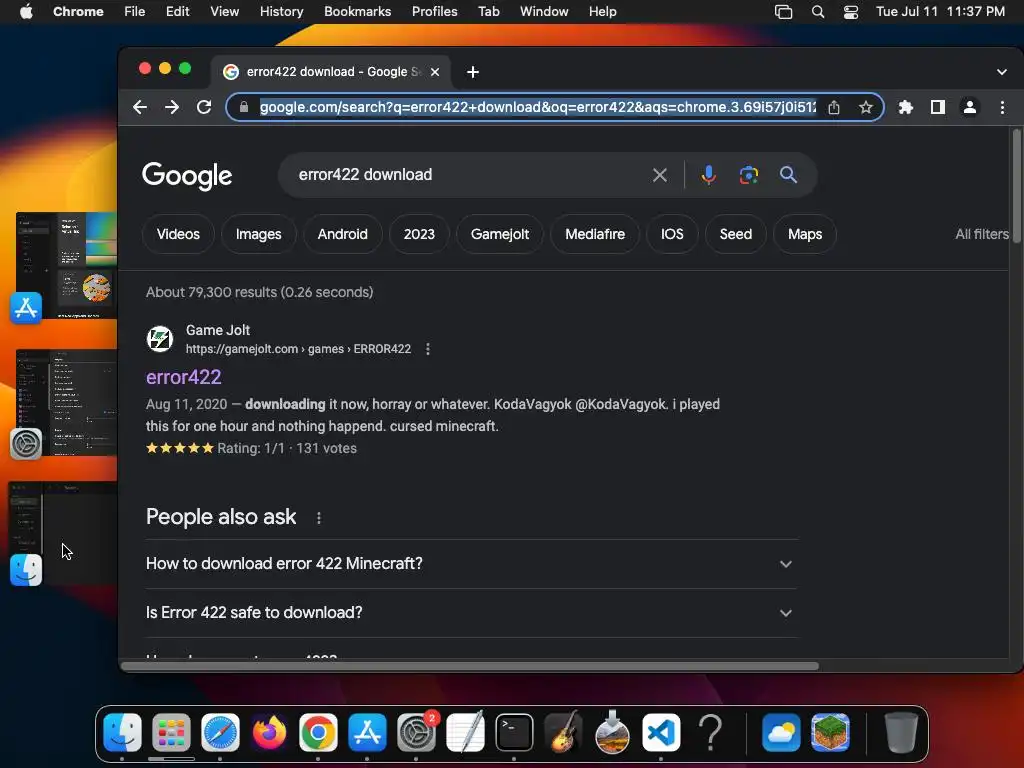Open System Settings in the Dock
This screenshot has width=1024, height=768.
point(416,732)
